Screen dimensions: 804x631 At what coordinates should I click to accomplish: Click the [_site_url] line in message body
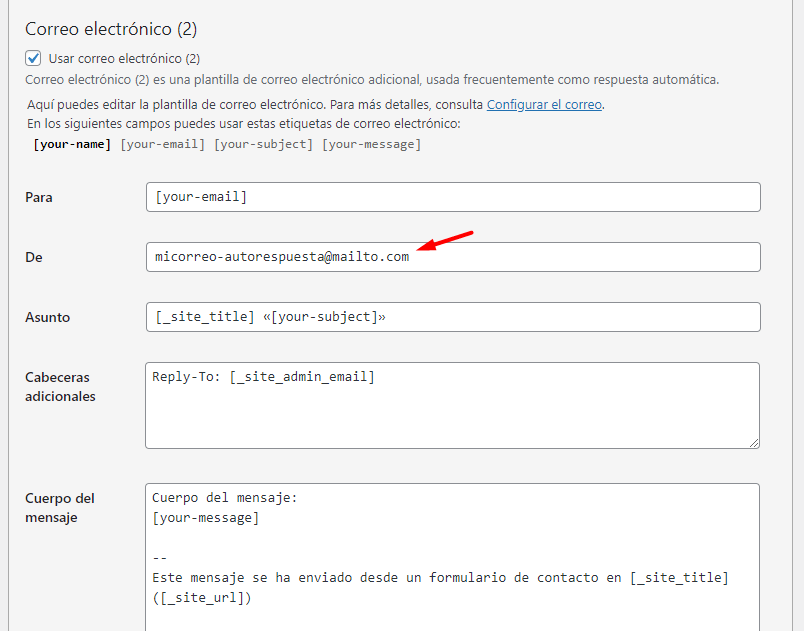click(202, 598)
